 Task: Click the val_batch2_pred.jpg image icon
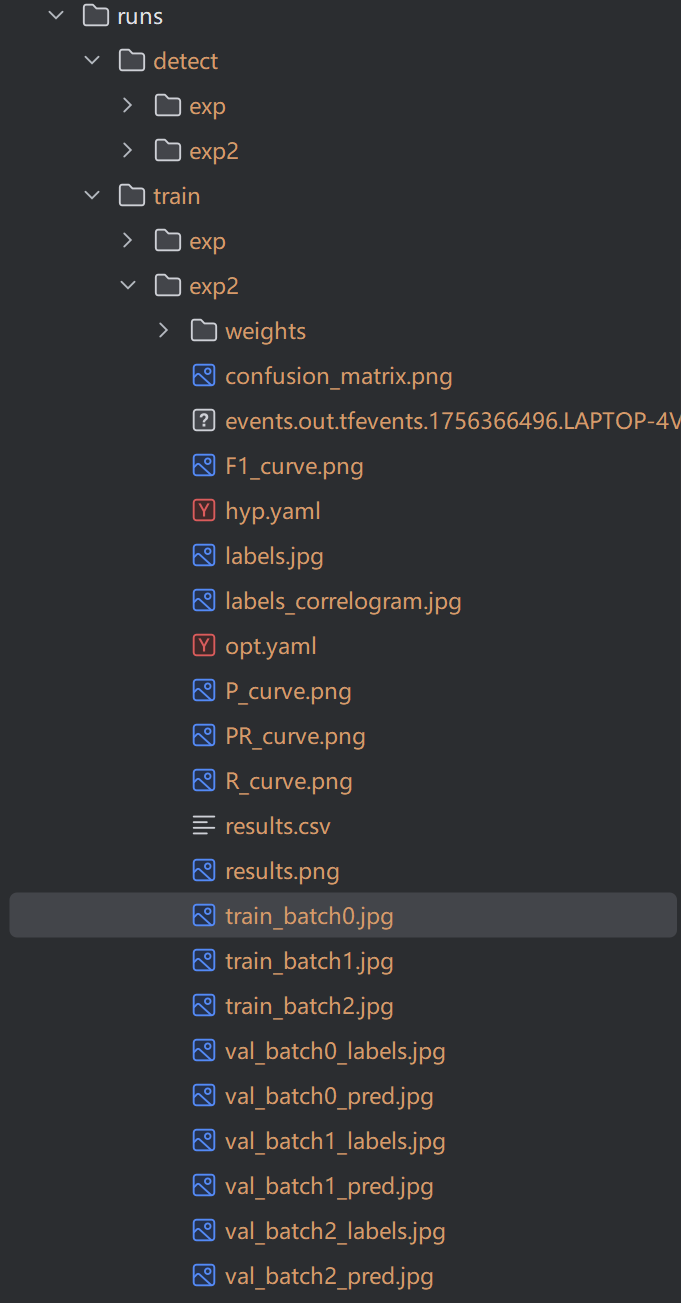(x=204, y=1276)
